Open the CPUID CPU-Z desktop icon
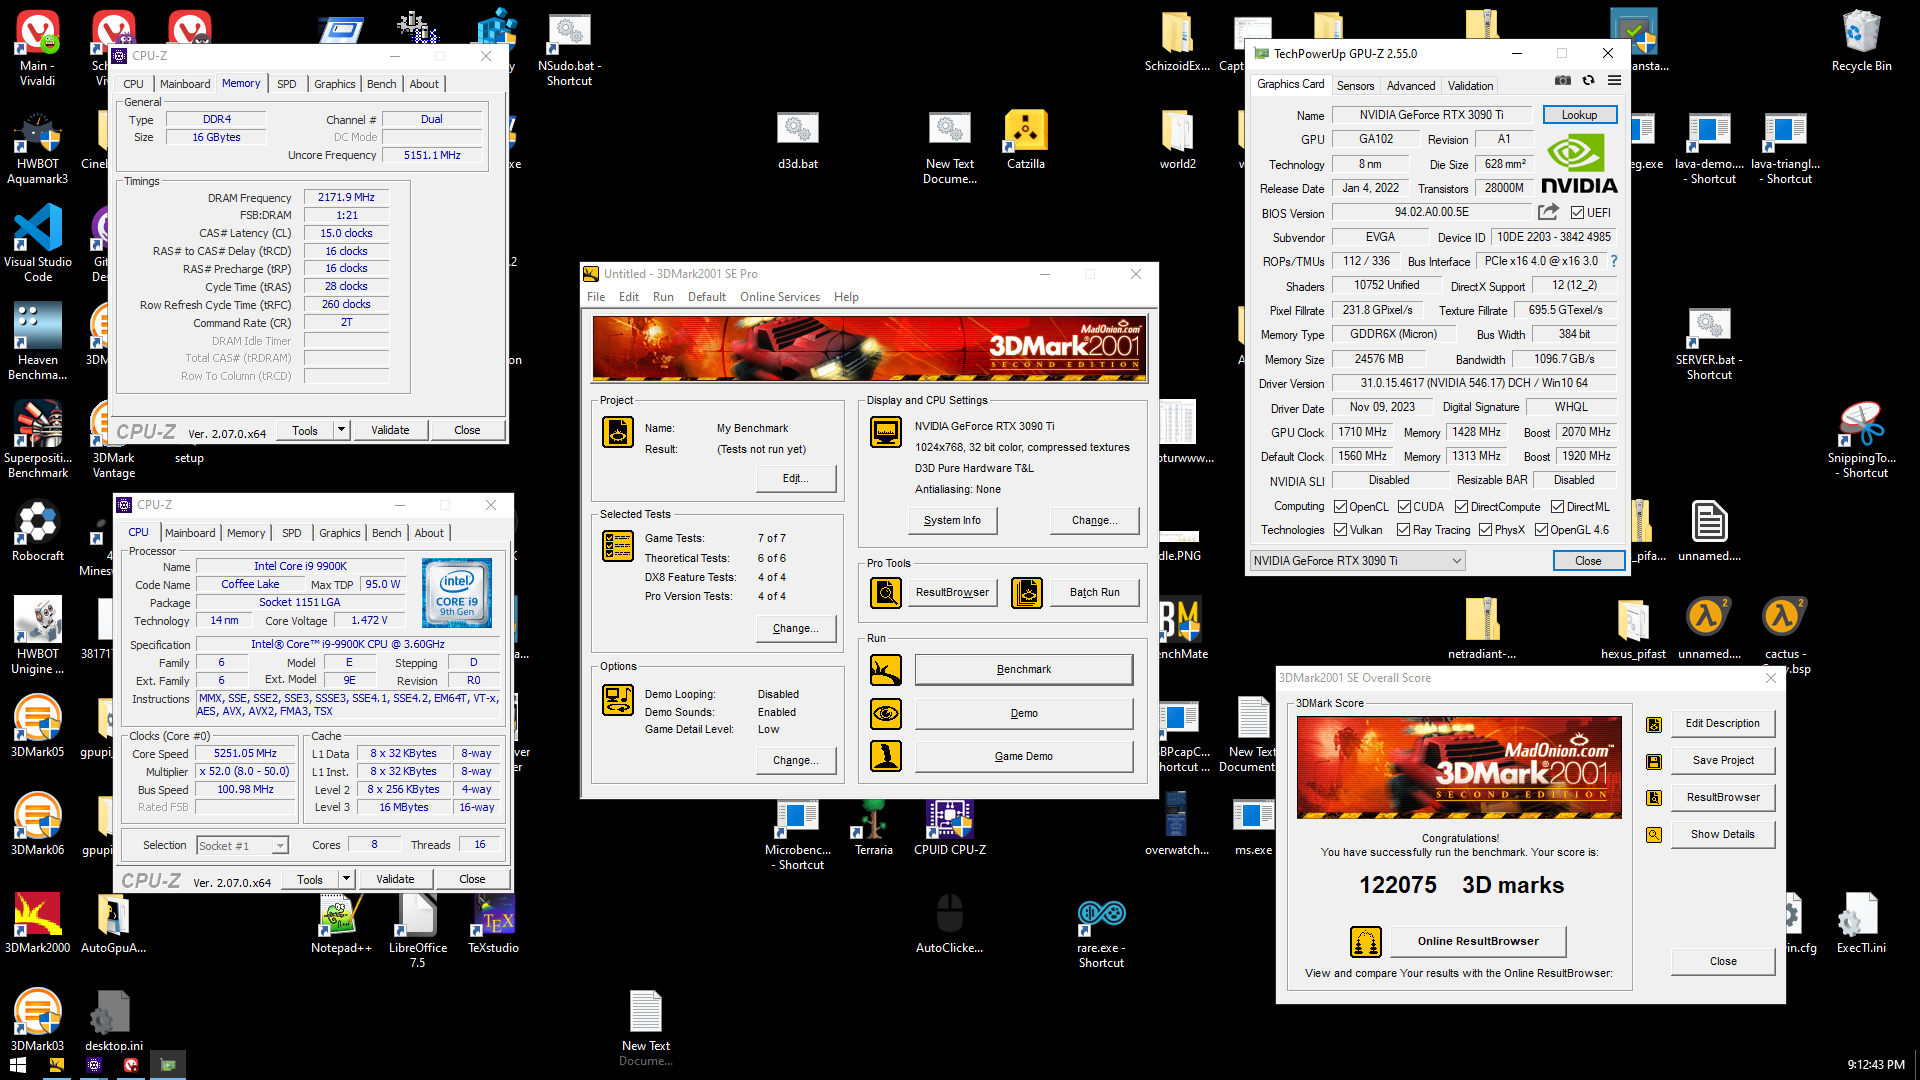Screen dimensions: 1920x1080 pos(950,828)
